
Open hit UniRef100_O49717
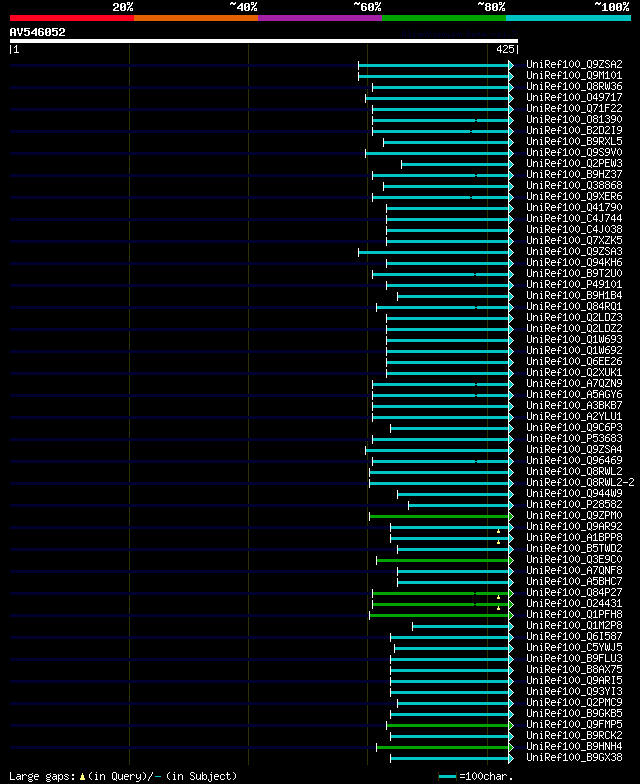574,98
